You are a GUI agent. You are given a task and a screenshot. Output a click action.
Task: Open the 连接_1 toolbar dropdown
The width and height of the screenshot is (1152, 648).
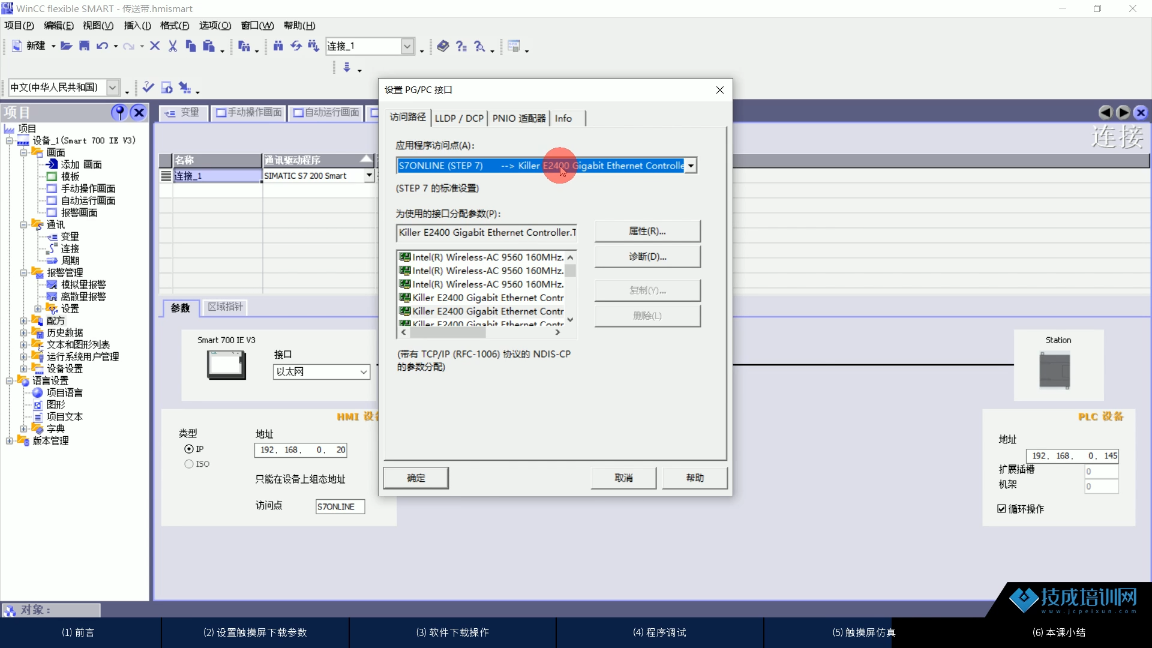pos(407,46)
